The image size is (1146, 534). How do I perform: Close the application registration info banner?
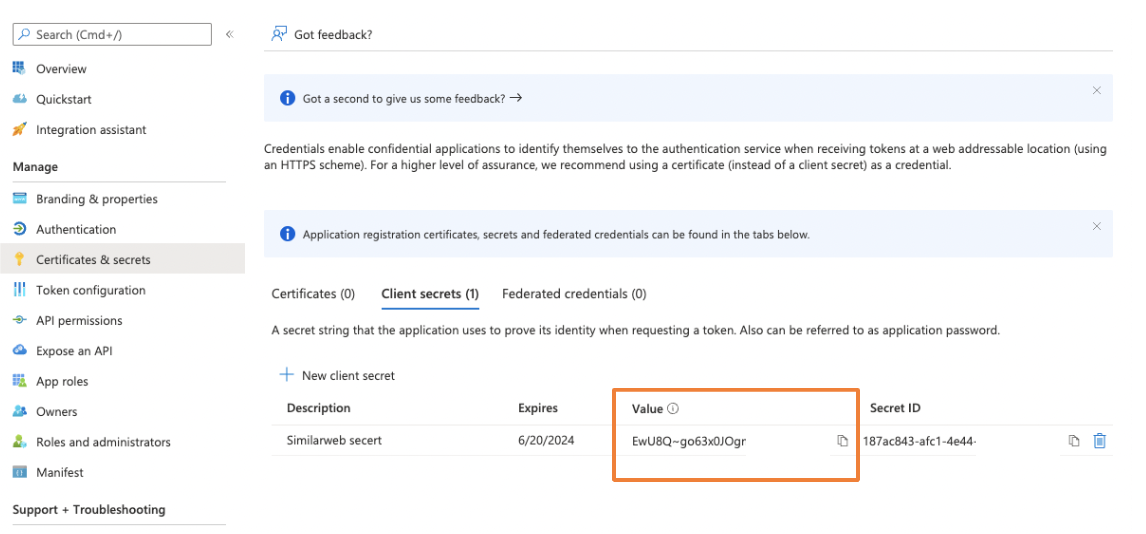pos(1096,226)
